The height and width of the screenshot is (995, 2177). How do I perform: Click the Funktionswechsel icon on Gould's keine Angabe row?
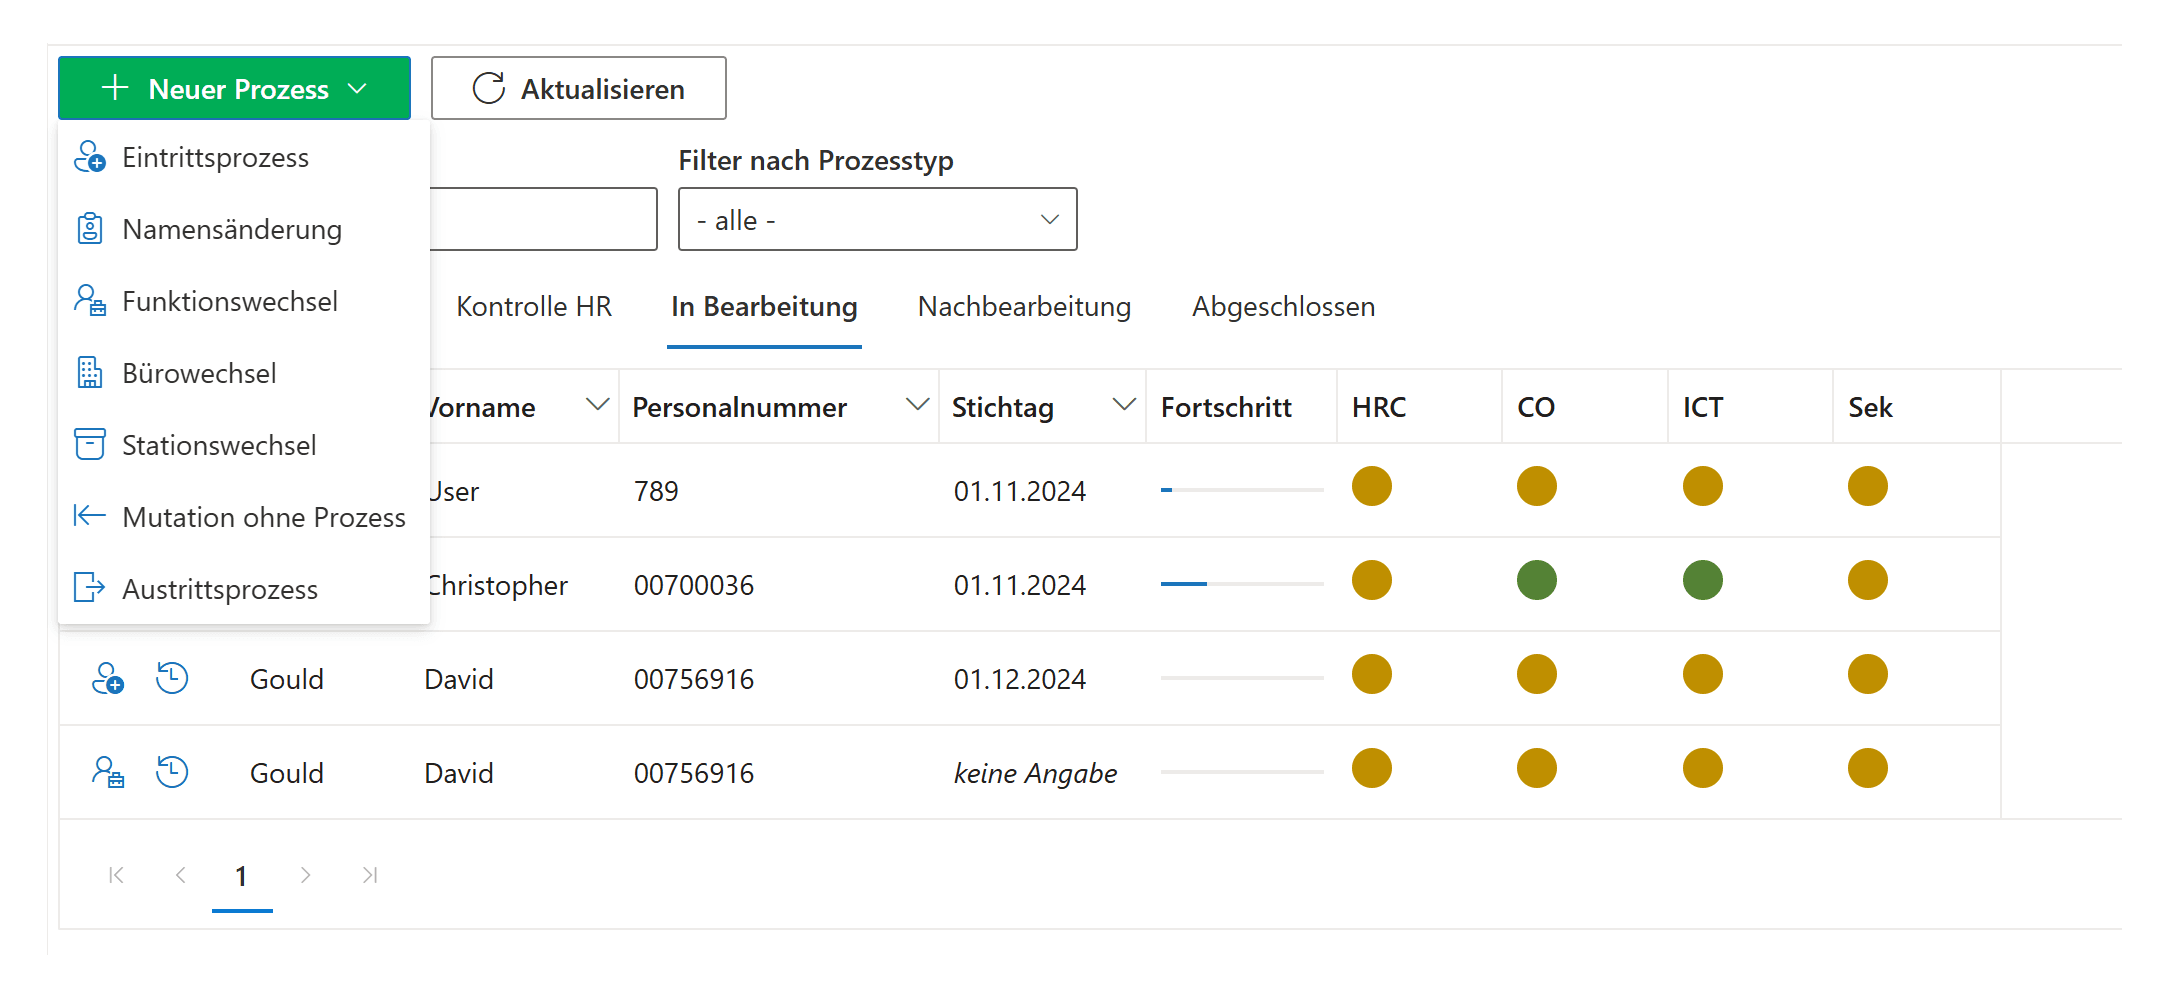pyautogui.click(x=108, y=771)
